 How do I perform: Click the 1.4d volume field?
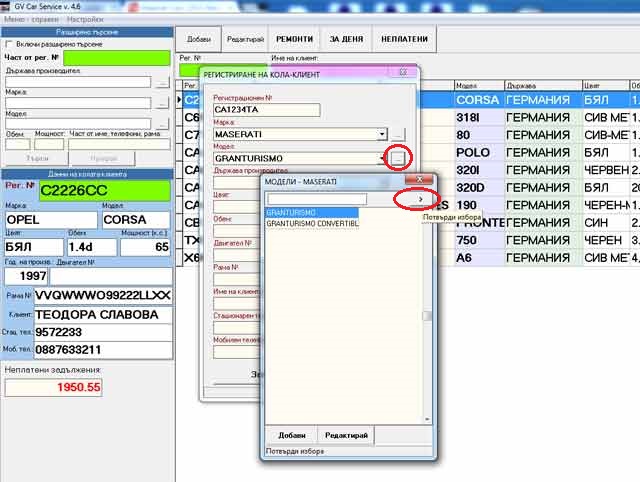pyautogui.click(x=92, y=247)
